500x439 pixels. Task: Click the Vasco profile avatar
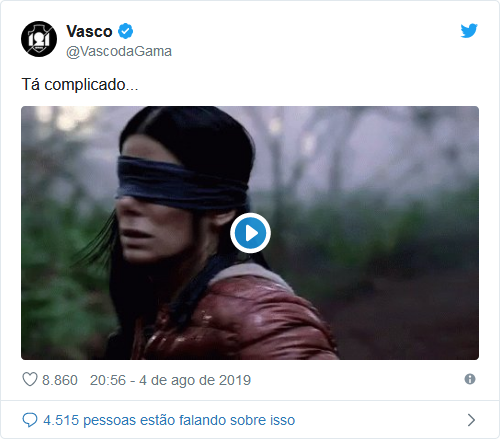point(39,39)
